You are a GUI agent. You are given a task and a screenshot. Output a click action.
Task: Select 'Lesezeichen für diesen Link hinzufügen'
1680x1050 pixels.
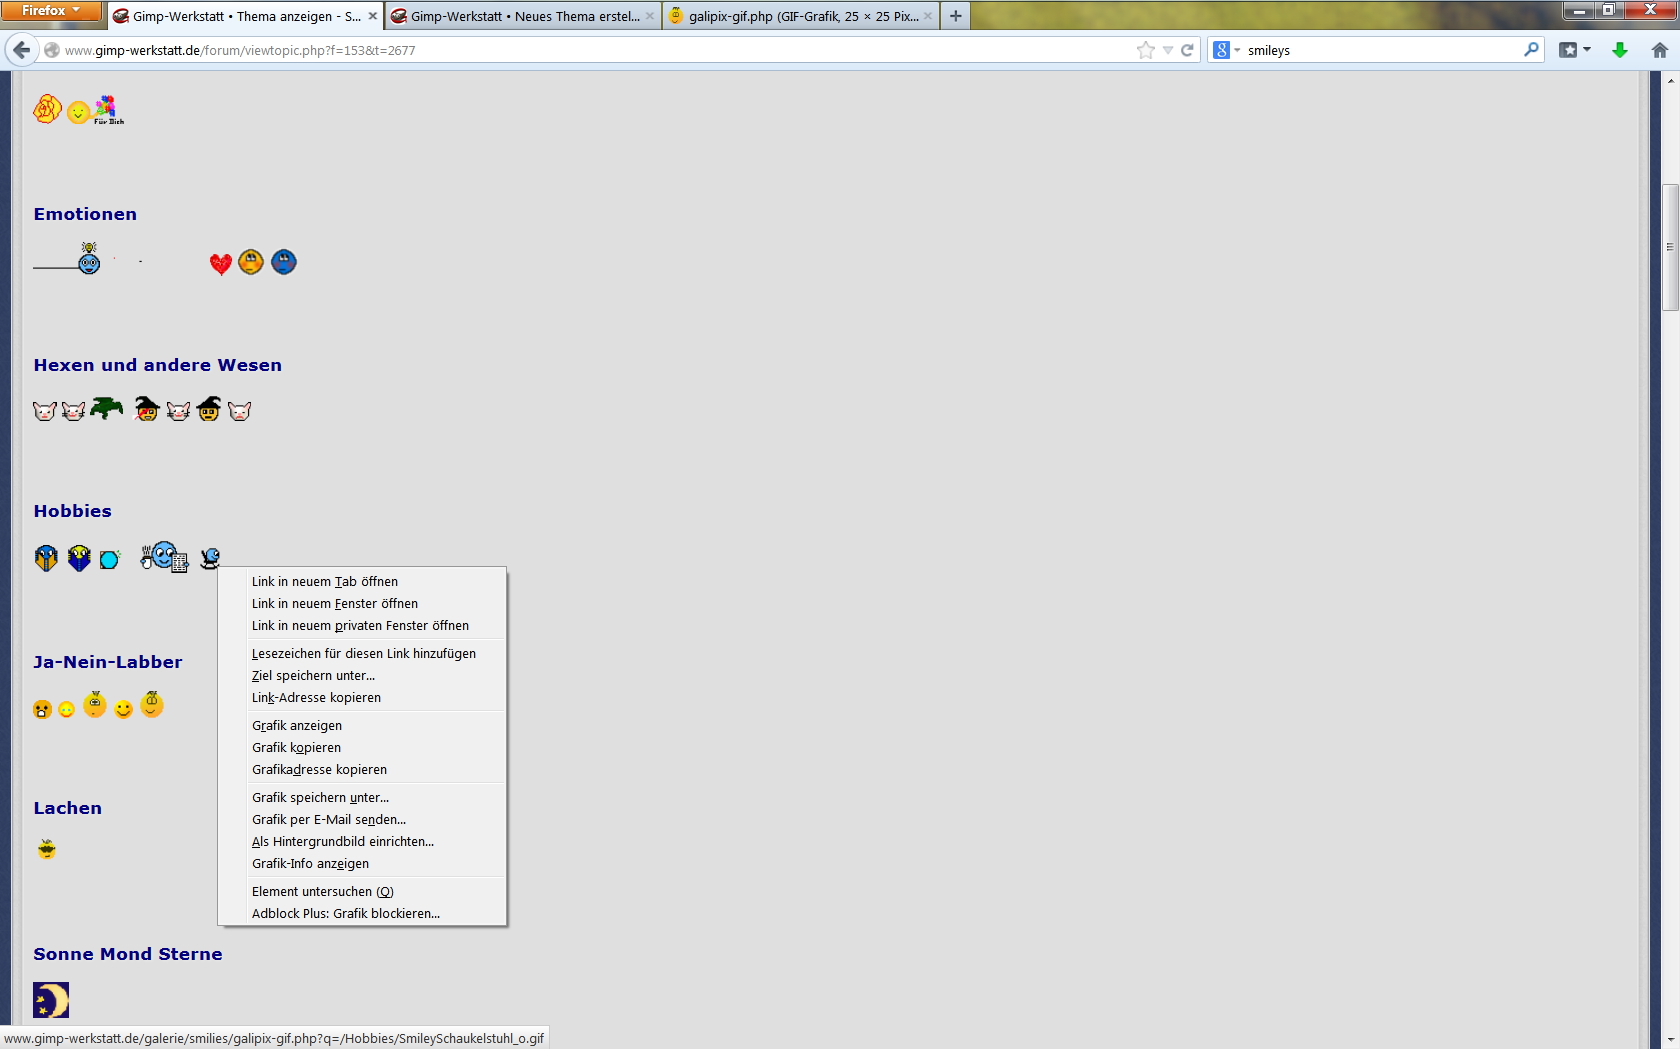click(362, 653)
